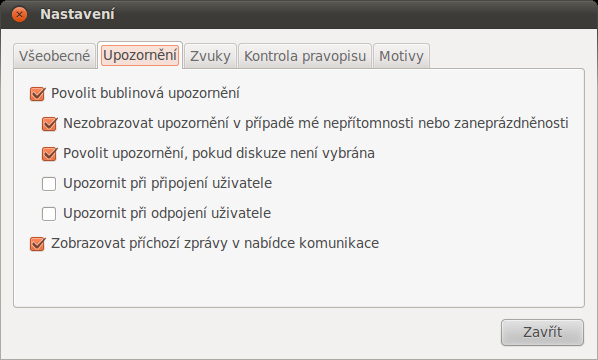Click the text Upozornit při připojení uživatele
This screenshot has width=598, height=360.
(167, 183)
